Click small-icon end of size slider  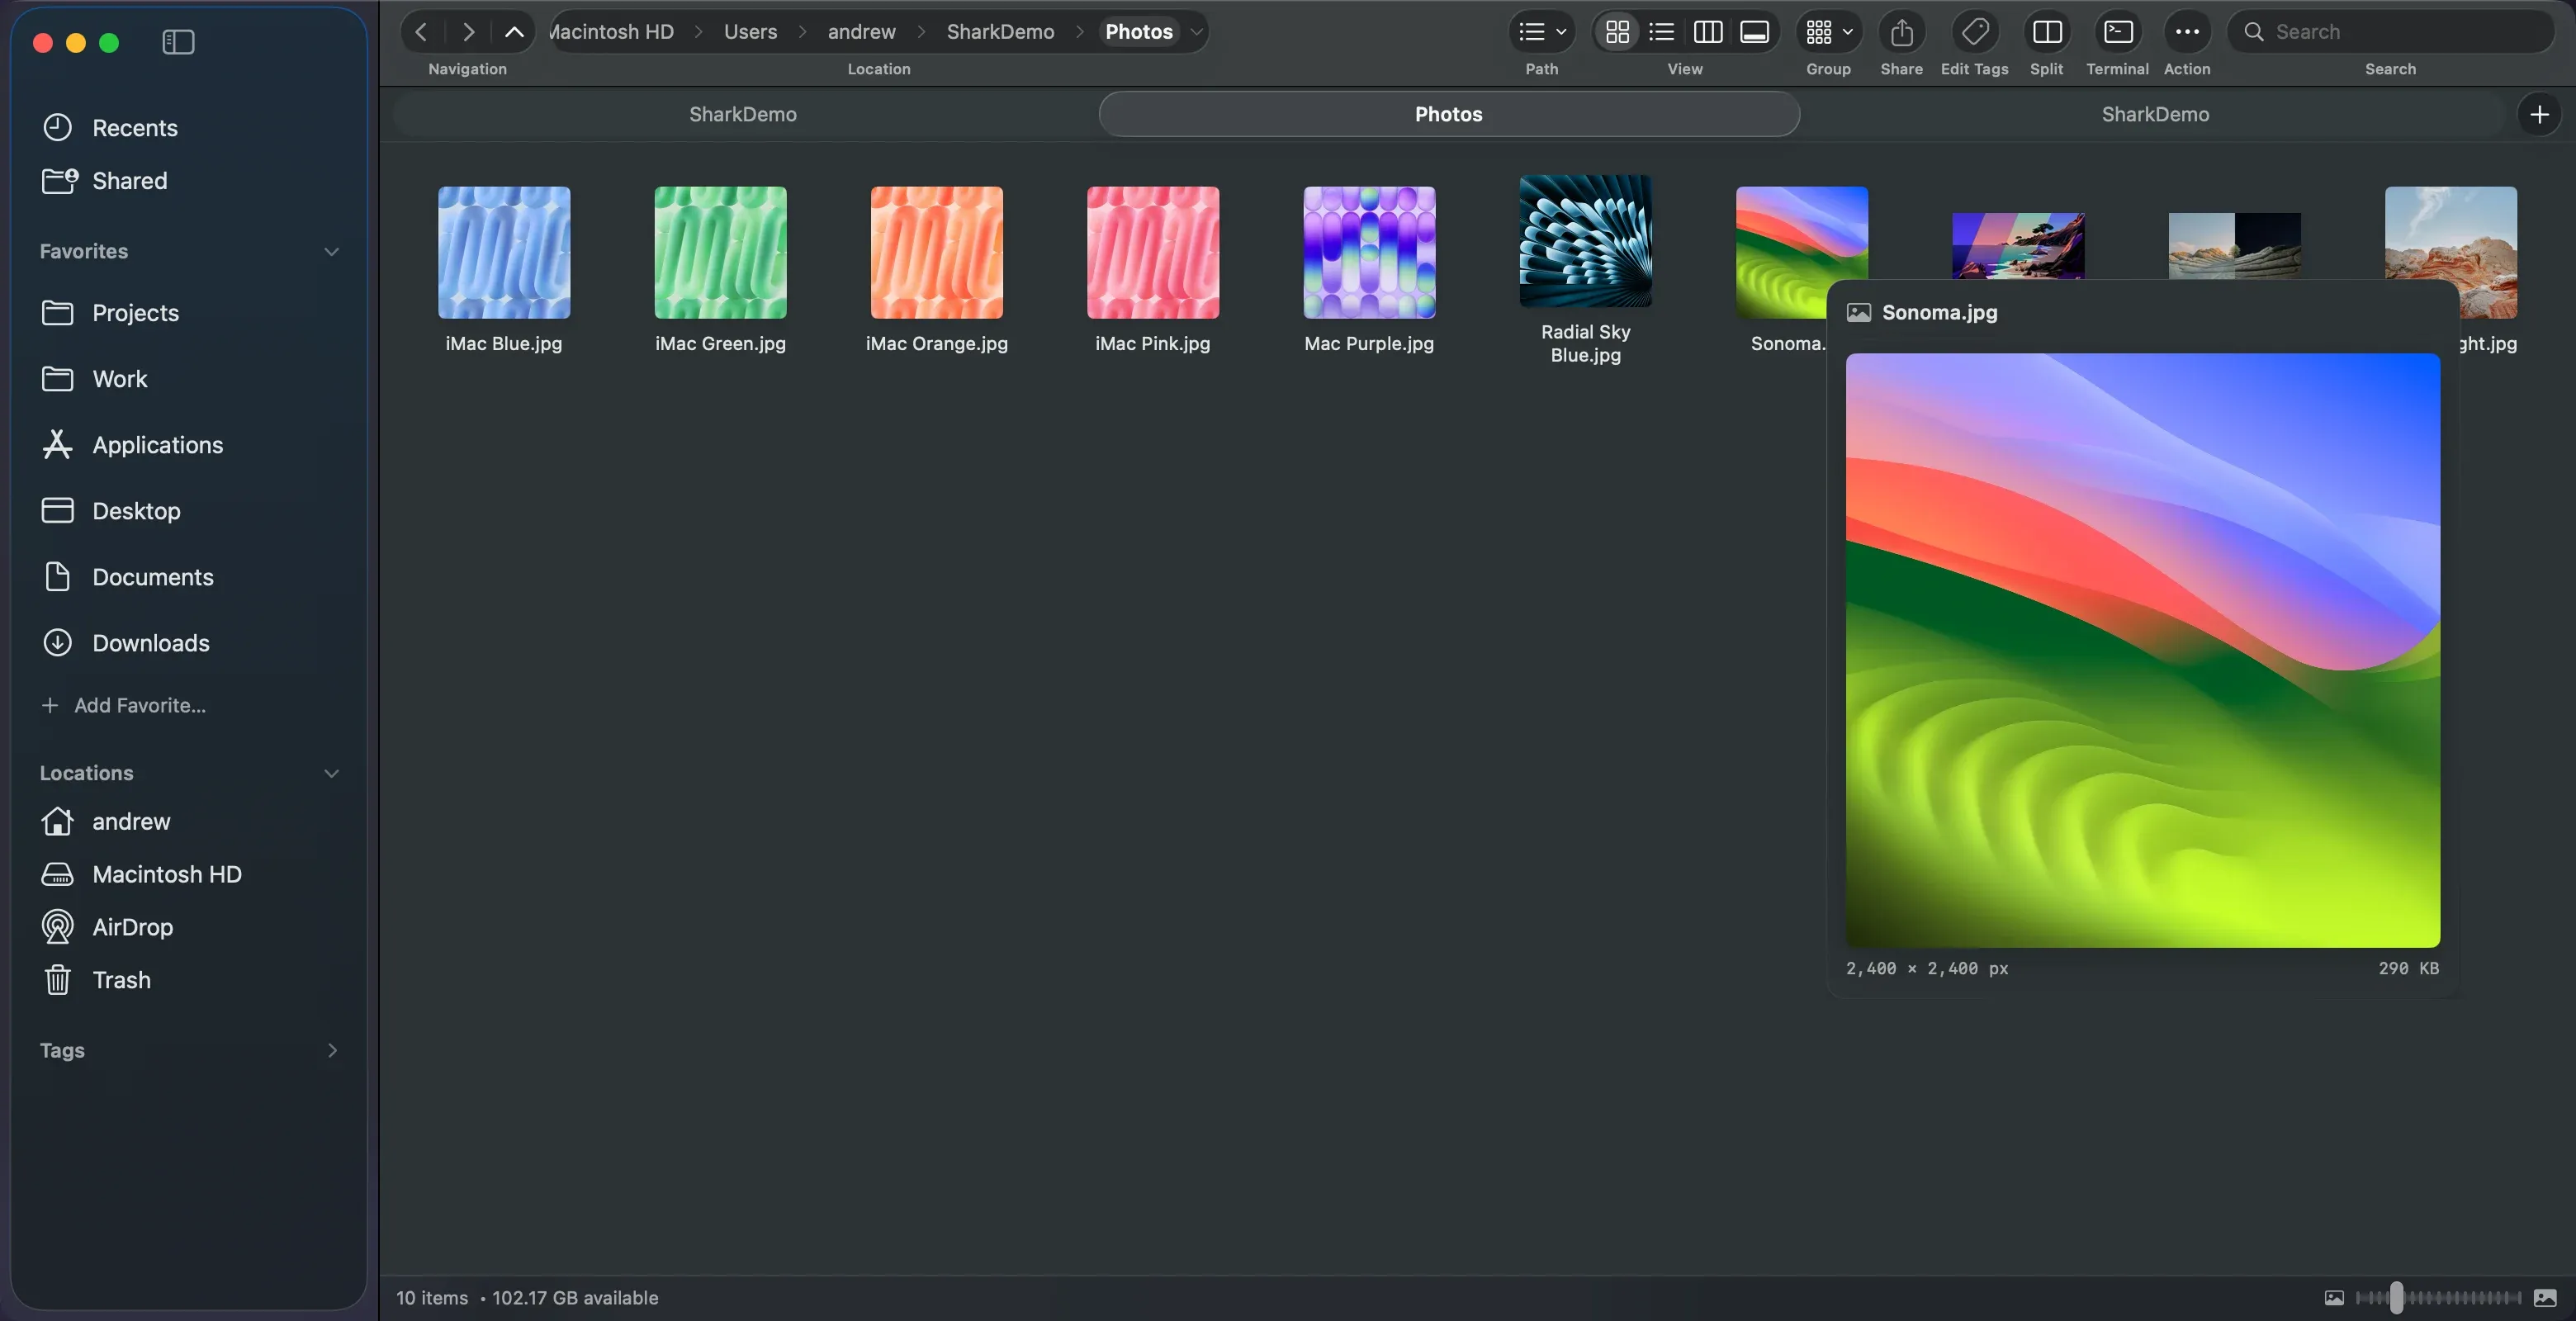click(2334, 1298)
